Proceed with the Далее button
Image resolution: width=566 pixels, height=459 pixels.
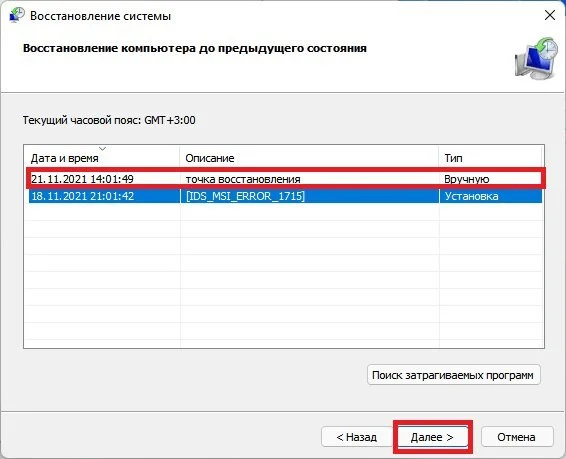[x=432, y=437]
